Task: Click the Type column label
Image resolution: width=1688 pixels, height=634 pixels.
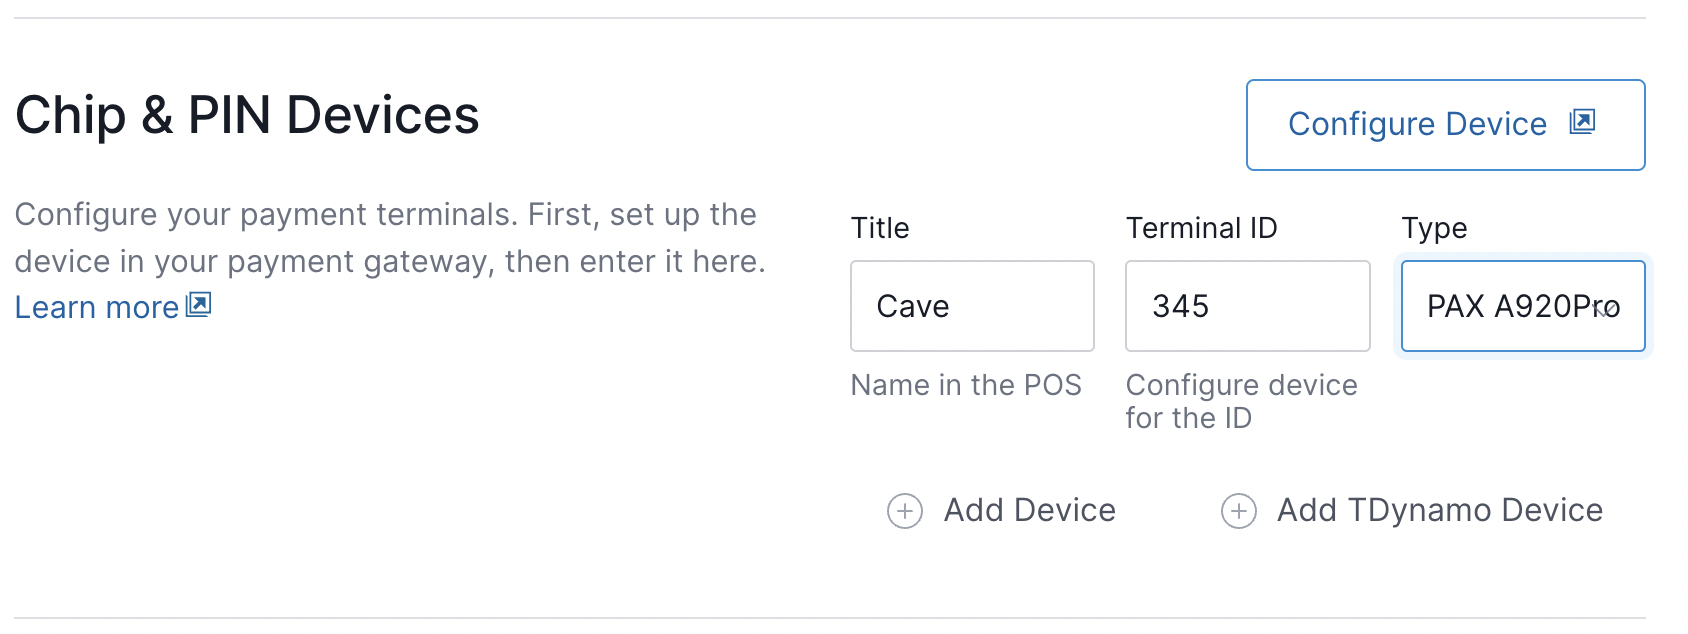Action: tap(1433, 228)
